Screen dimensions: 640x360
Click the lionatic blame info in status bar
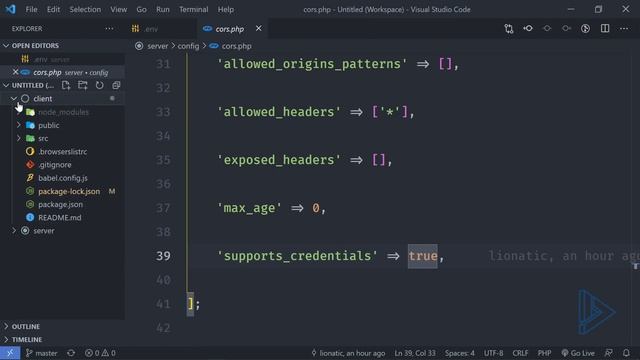point(348,353)
